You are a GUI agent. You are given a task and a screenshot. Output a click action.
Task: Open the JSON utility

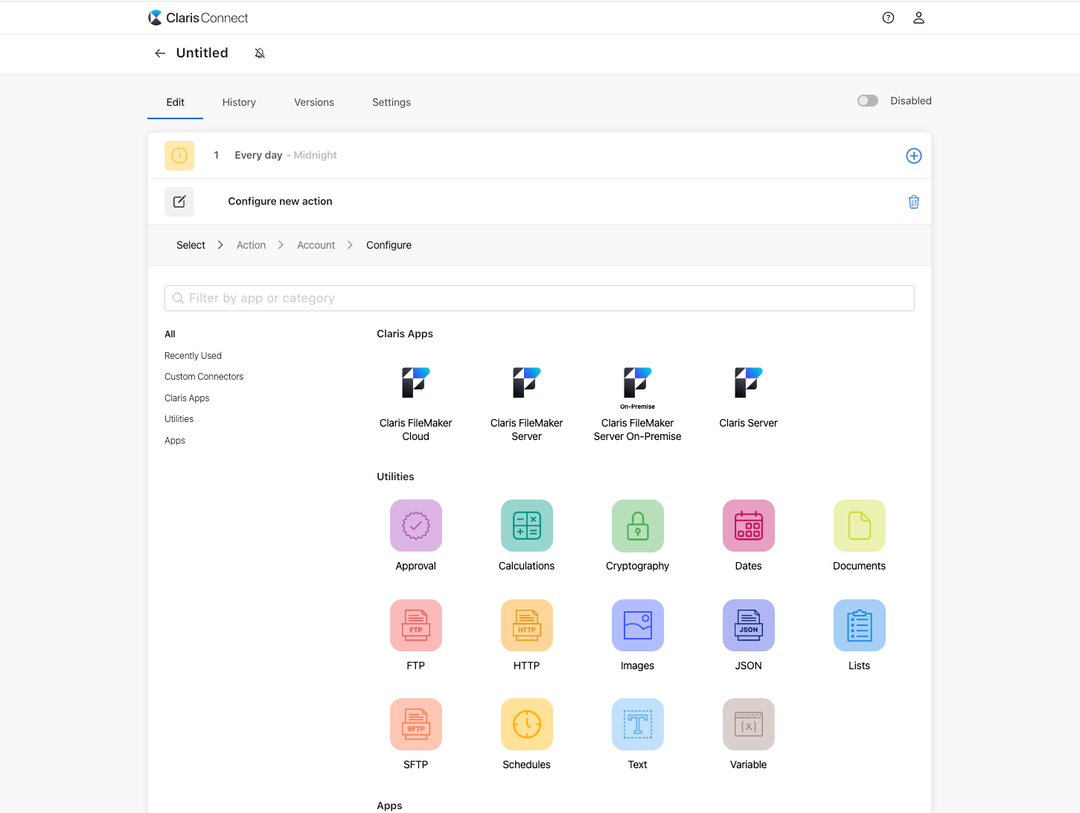[748, 625]
